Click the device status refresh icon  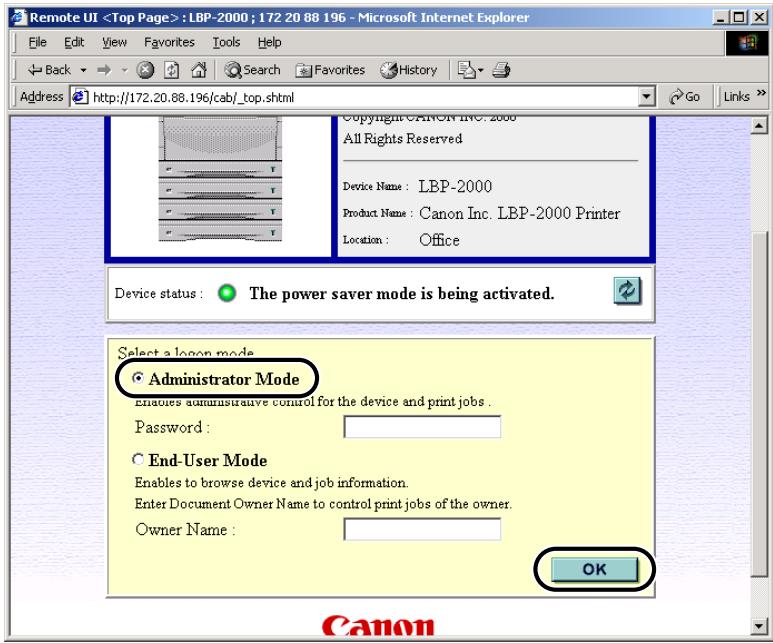coord(627,290)
